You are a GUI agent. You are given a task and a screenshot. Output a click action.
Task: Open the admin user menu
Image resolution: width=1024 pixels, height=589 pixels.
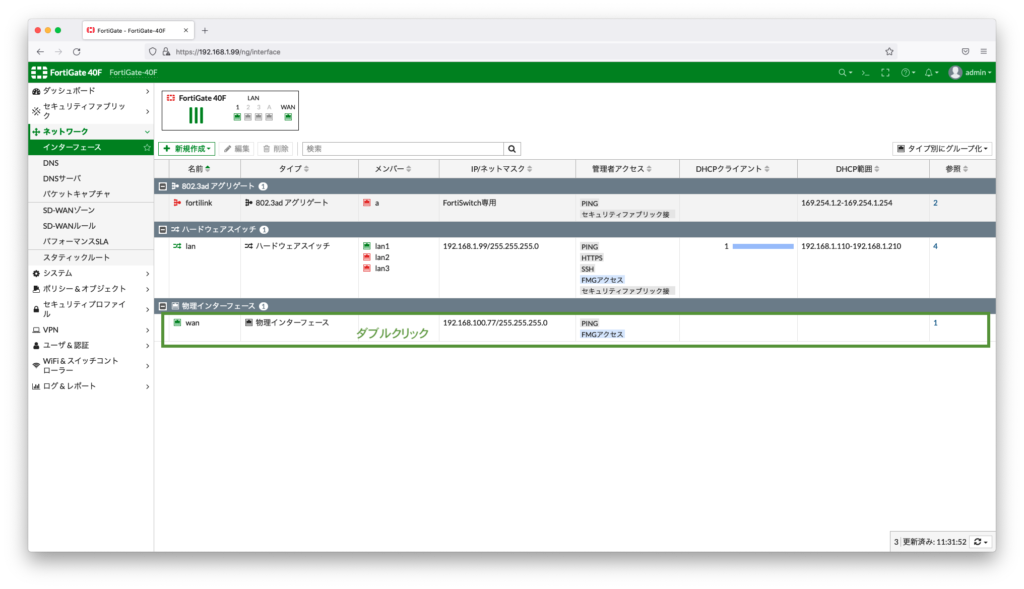point(970,72)
